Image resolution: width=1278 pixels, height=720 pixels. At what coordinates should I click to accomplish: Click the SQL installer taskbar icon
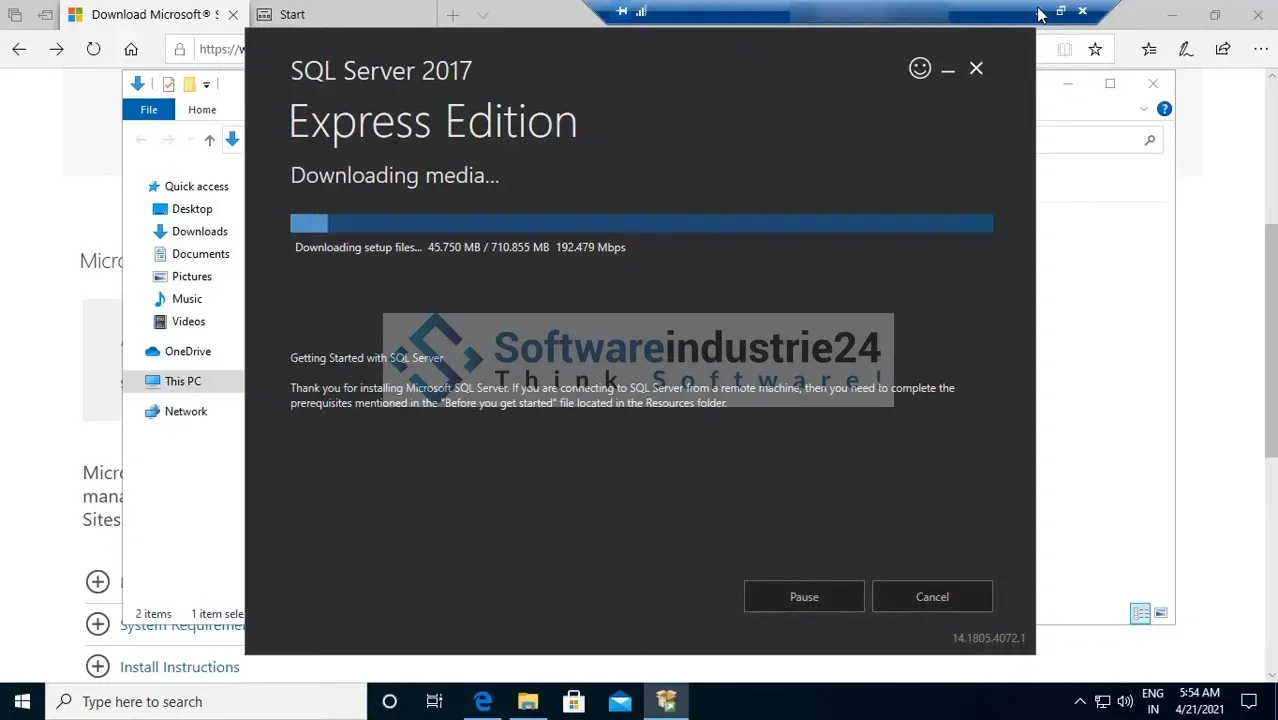click(x=666, y=701)
